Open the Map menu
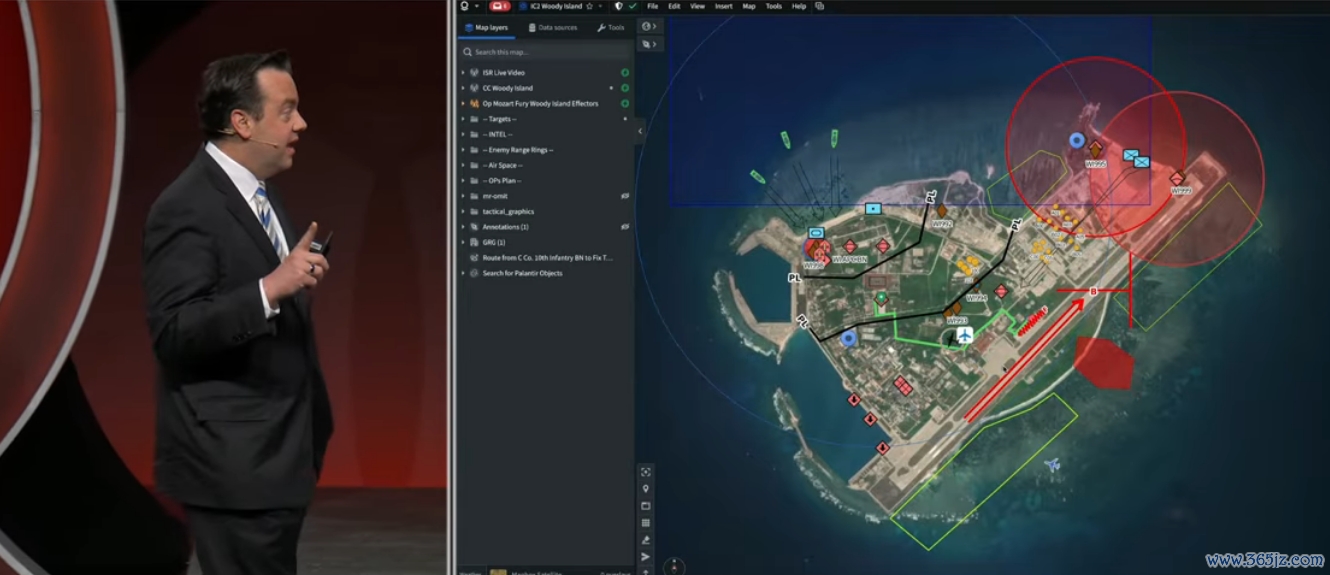The image size is (1330, 575). [749, 6]
